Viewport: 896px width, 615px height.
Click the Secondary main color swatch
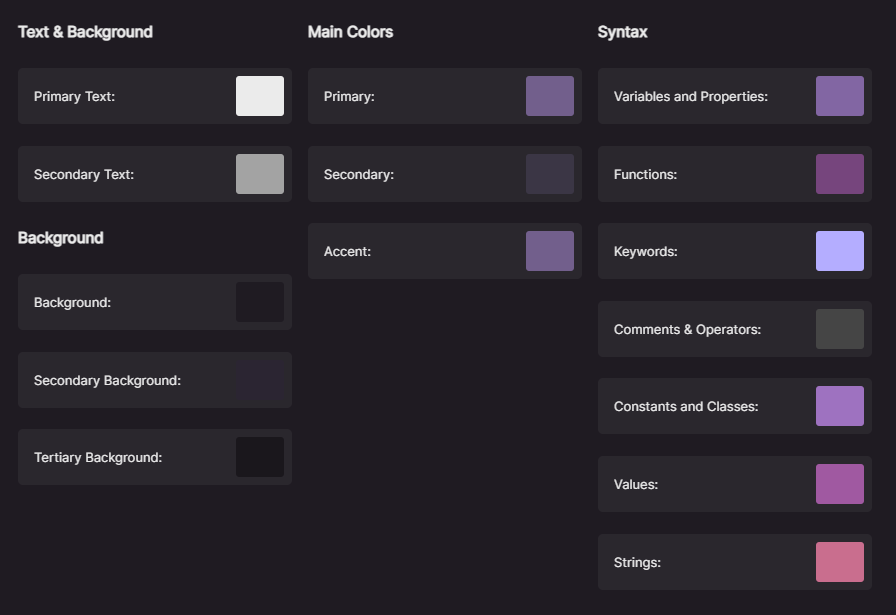coord(550,174)
